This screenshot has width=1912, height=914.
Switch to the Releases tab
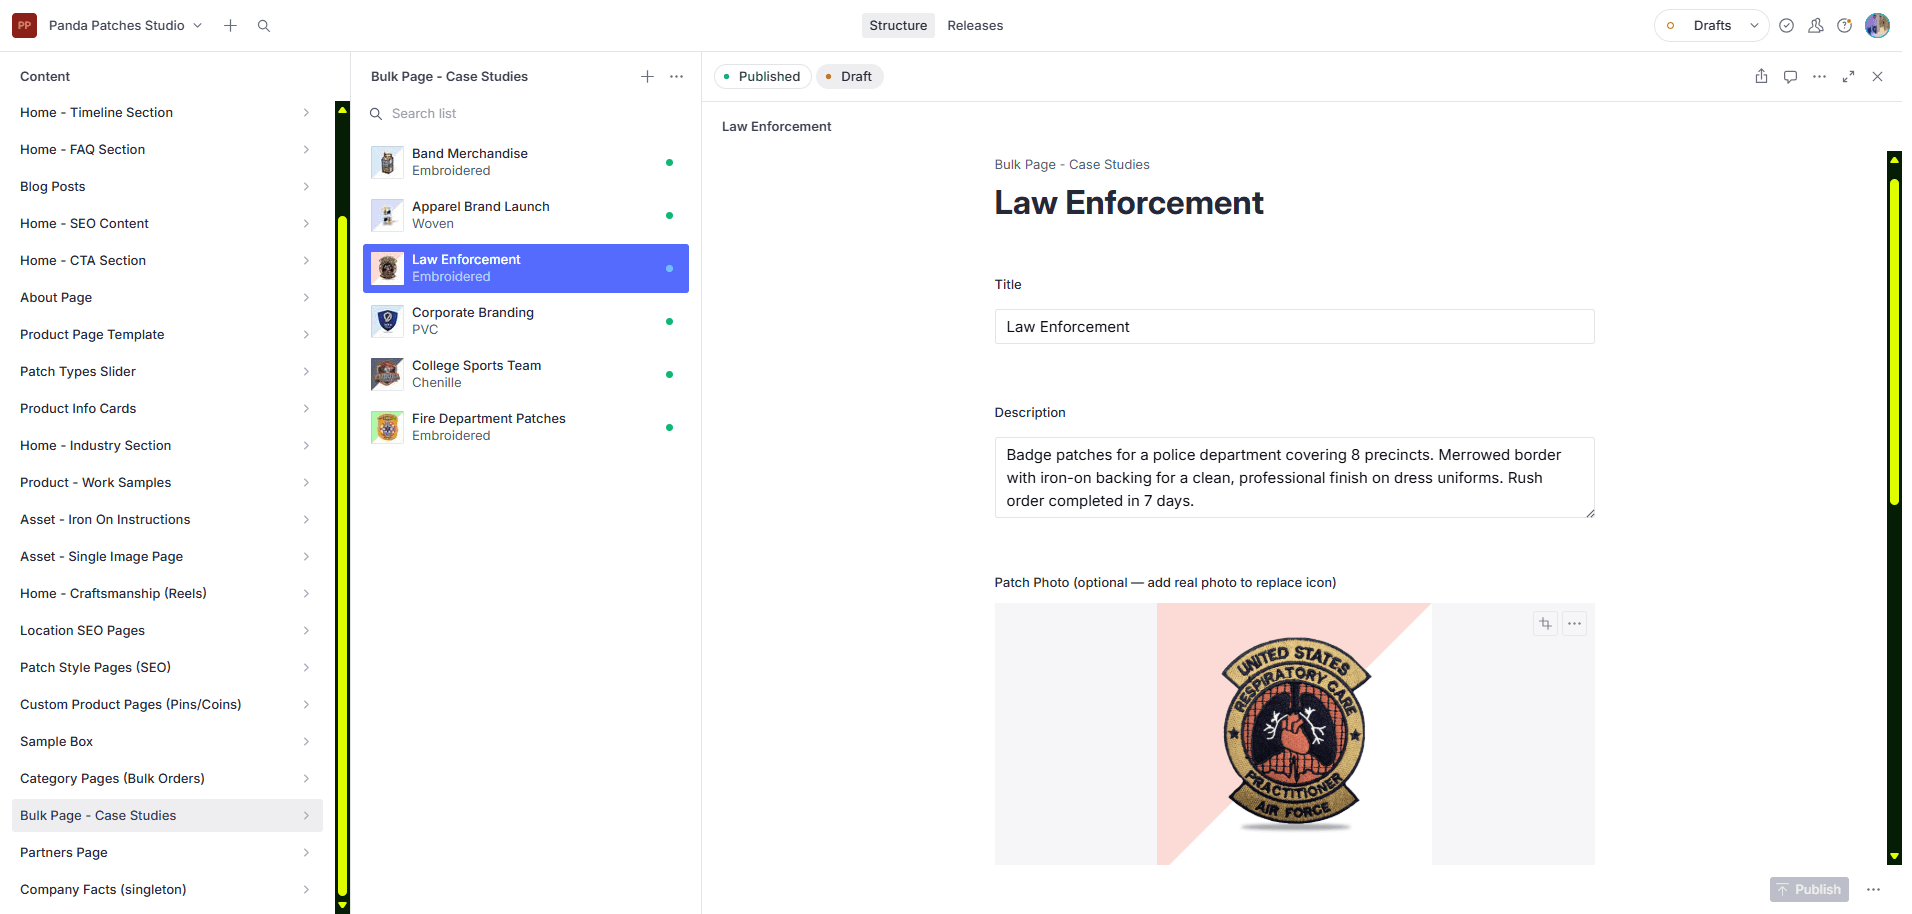click(x=975, y=26)
